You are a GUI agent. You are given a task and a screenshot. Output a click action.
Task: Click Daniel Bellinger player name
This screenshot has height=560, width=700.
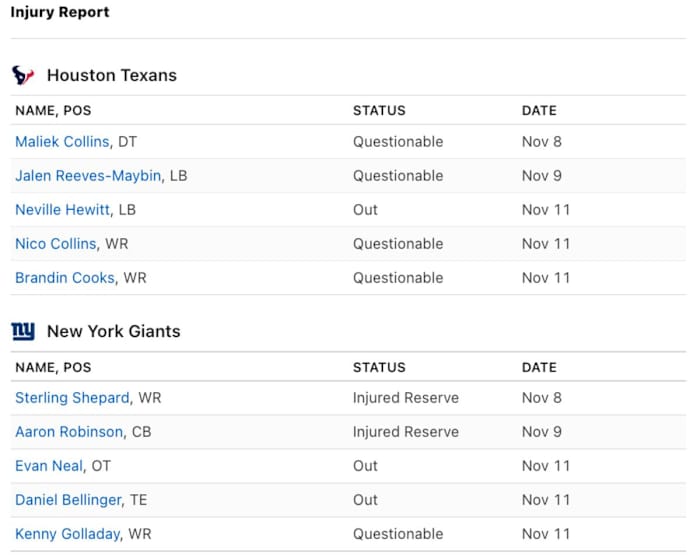[68, 500]
